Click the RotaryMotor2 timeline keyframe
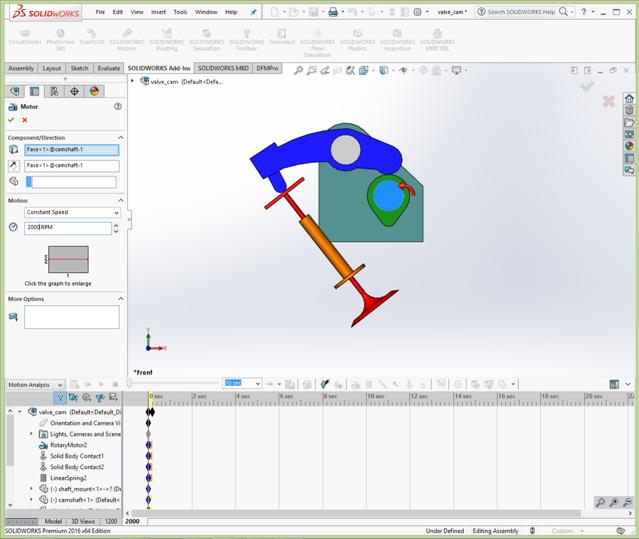The height and width of the screenshot is (539, 639). [149, 445]
